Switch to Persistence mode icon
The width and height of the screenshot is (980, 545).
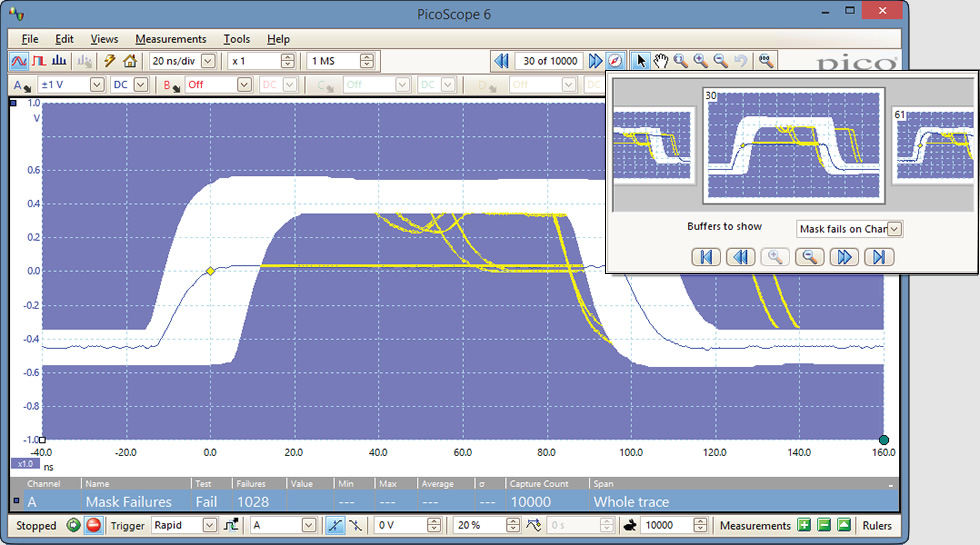pyautogui.click(x=39, y=61)
